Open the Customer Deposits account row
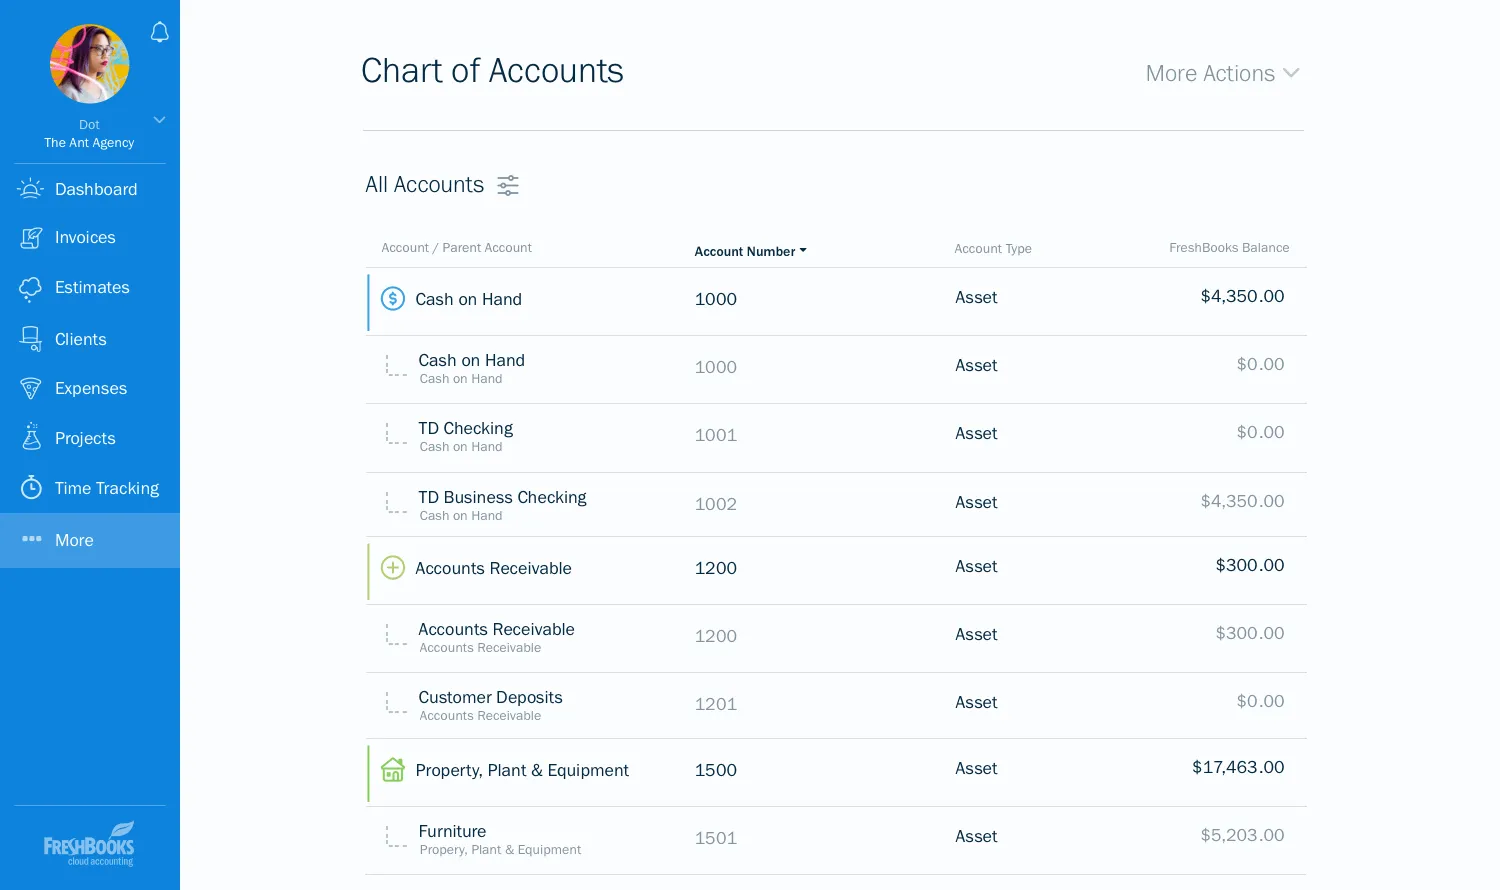 point(490,697)
